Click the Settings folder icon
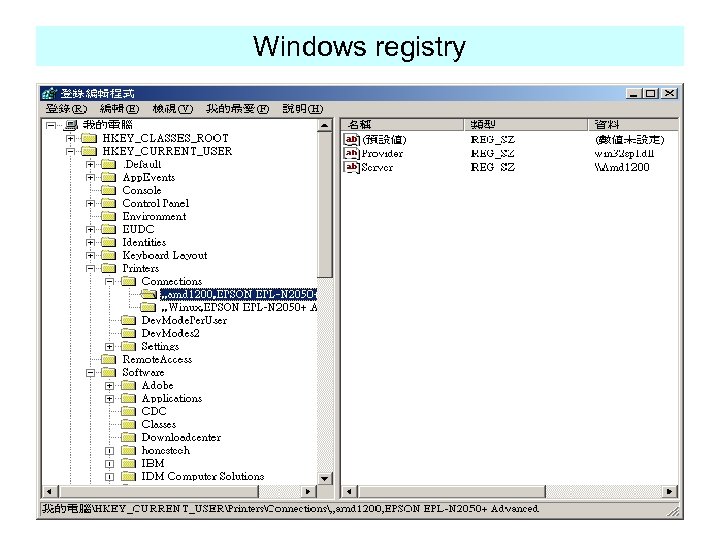 pos(128,346)
